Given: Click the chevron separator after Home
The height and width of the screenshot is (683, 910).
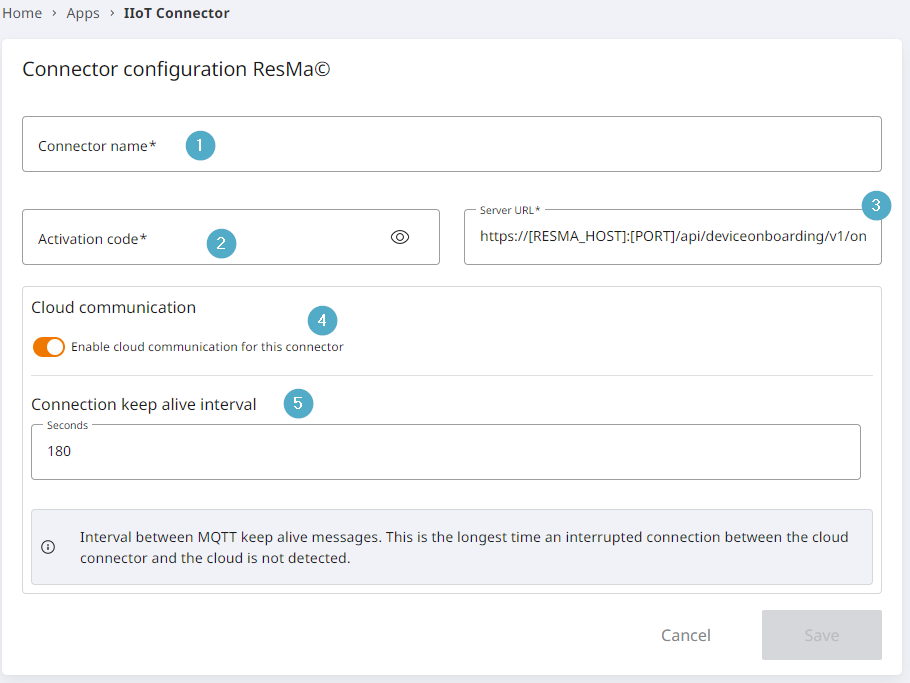Looking at the screenshot, I should point(54,14).
